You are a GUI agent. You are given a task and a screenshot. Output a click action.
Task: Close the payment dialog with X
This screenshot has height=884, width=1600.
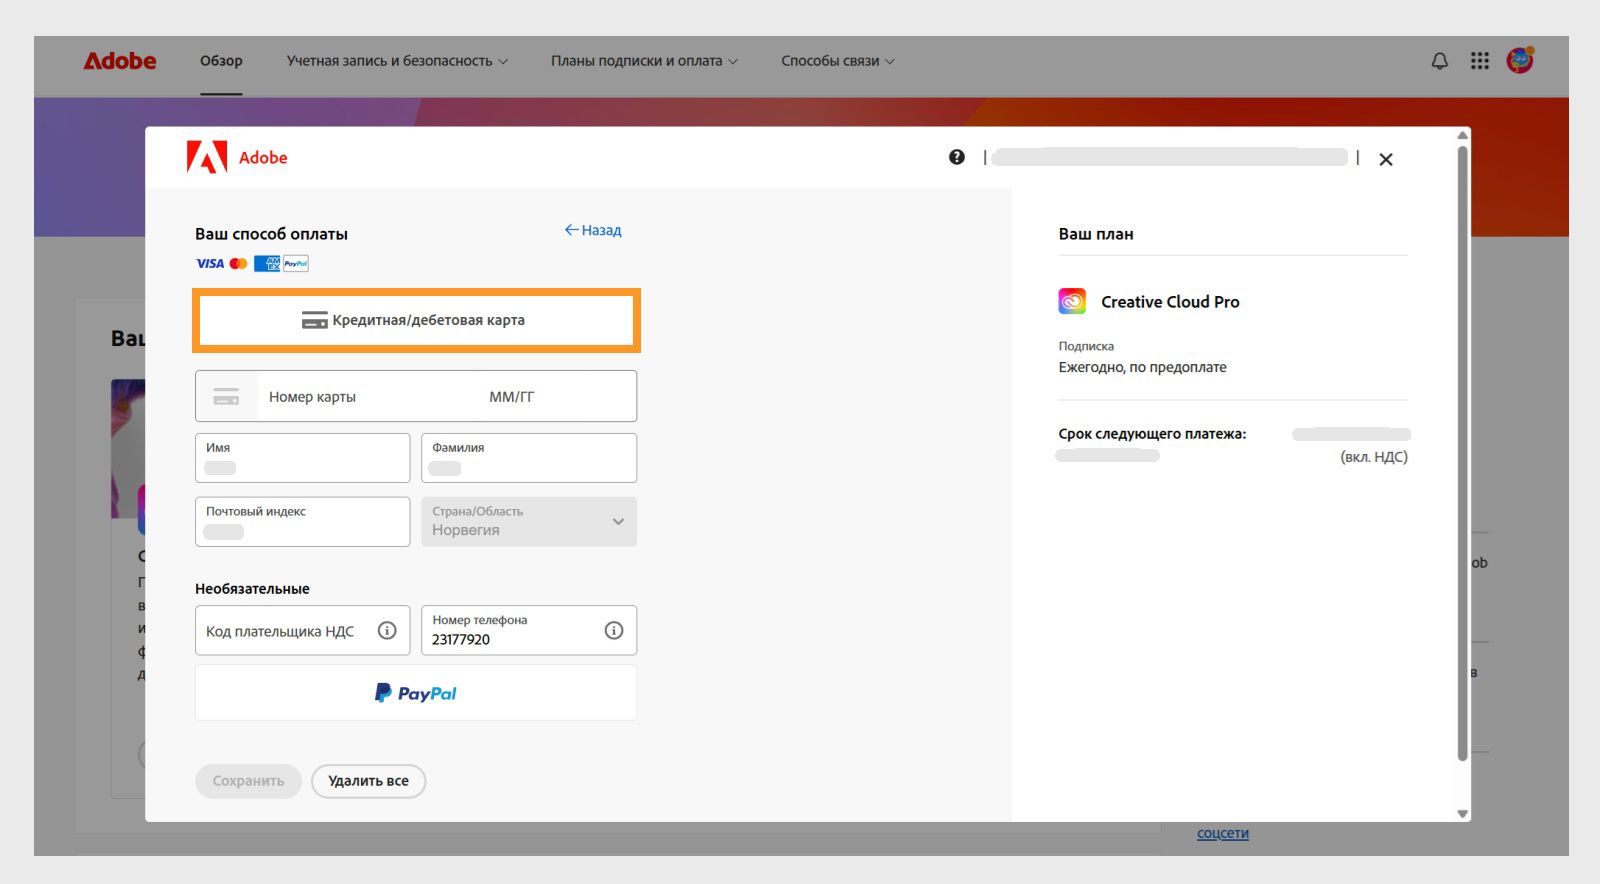(1386, 159)
